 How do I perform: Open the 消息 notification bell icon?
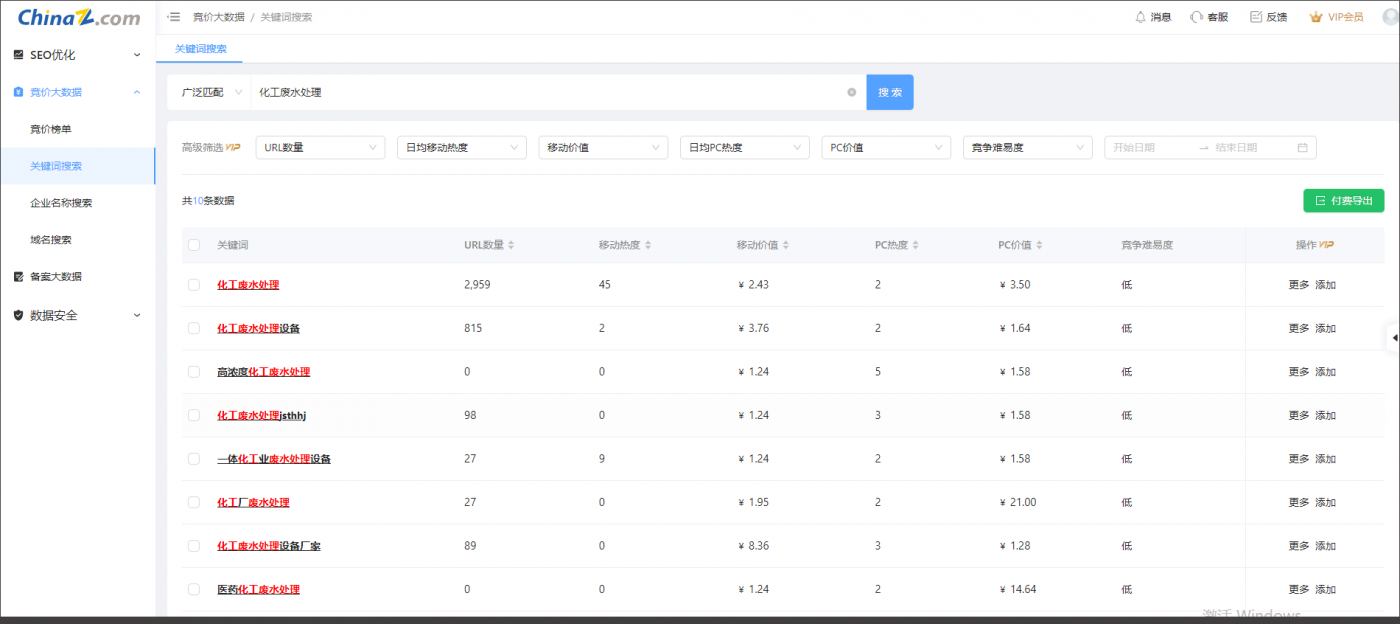click(x=1140, y=17)
